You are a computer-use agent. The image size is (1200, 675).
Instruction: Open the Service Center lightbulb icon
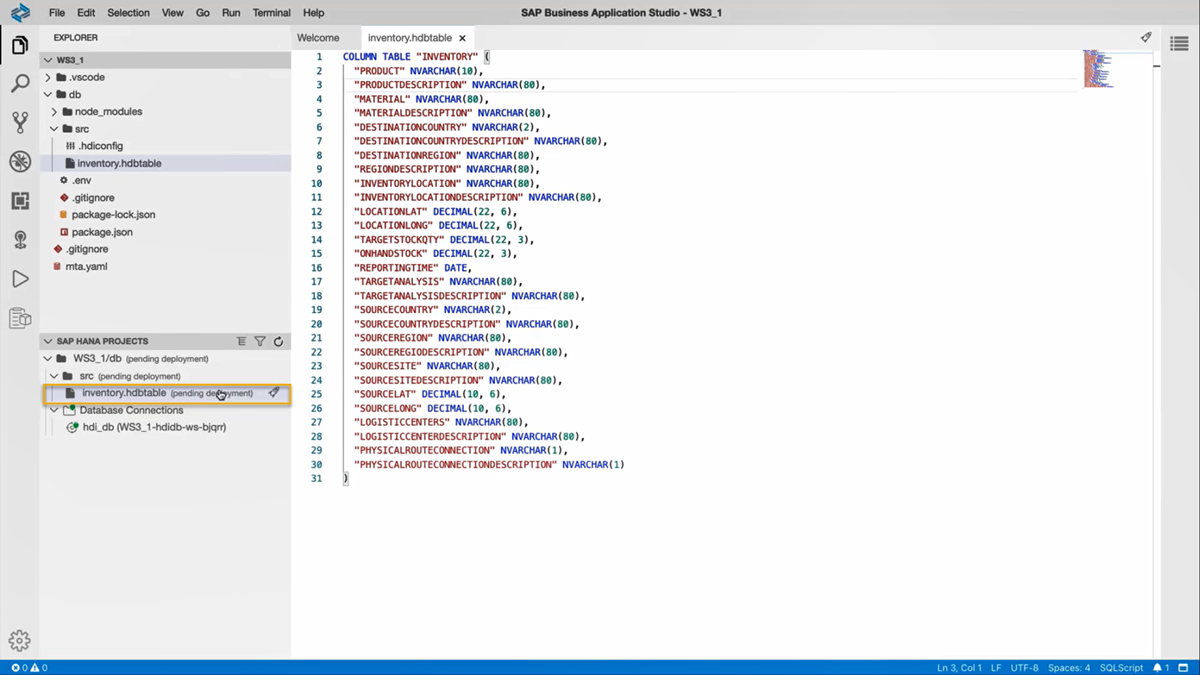(20, 240)
